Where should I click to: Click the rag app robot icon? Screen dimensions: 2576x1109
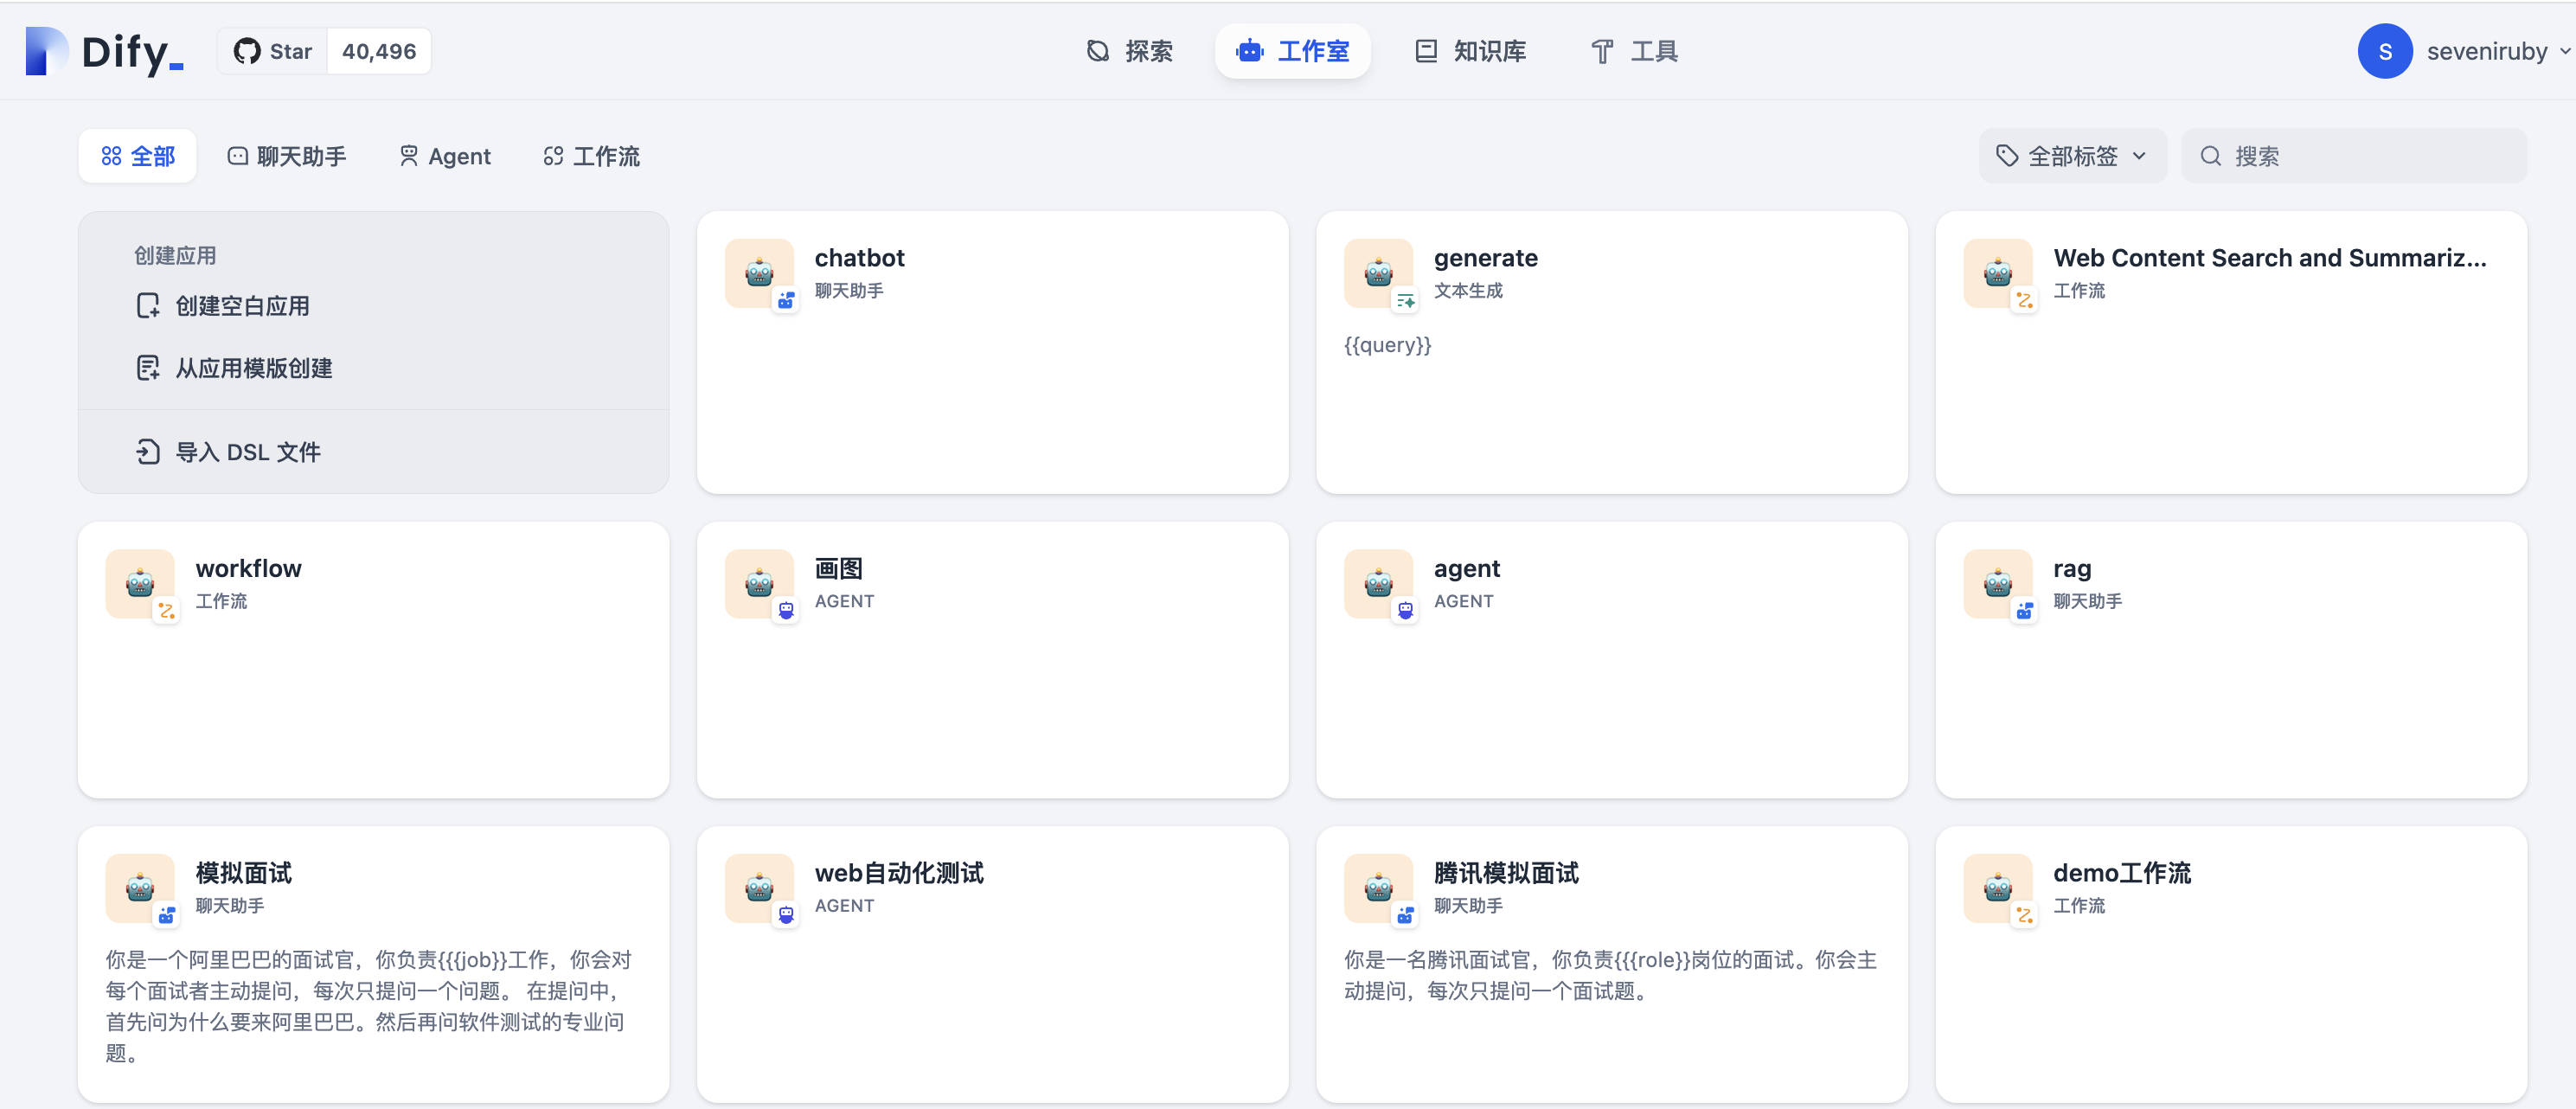[1998, 584]
